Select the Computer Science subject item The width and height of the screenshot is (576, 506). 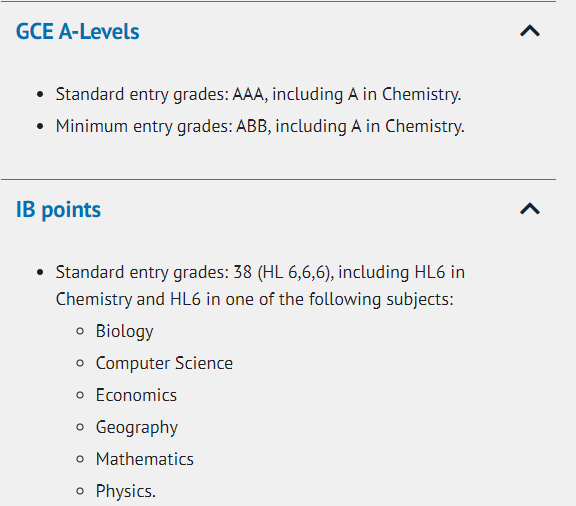tap(164, 363)
